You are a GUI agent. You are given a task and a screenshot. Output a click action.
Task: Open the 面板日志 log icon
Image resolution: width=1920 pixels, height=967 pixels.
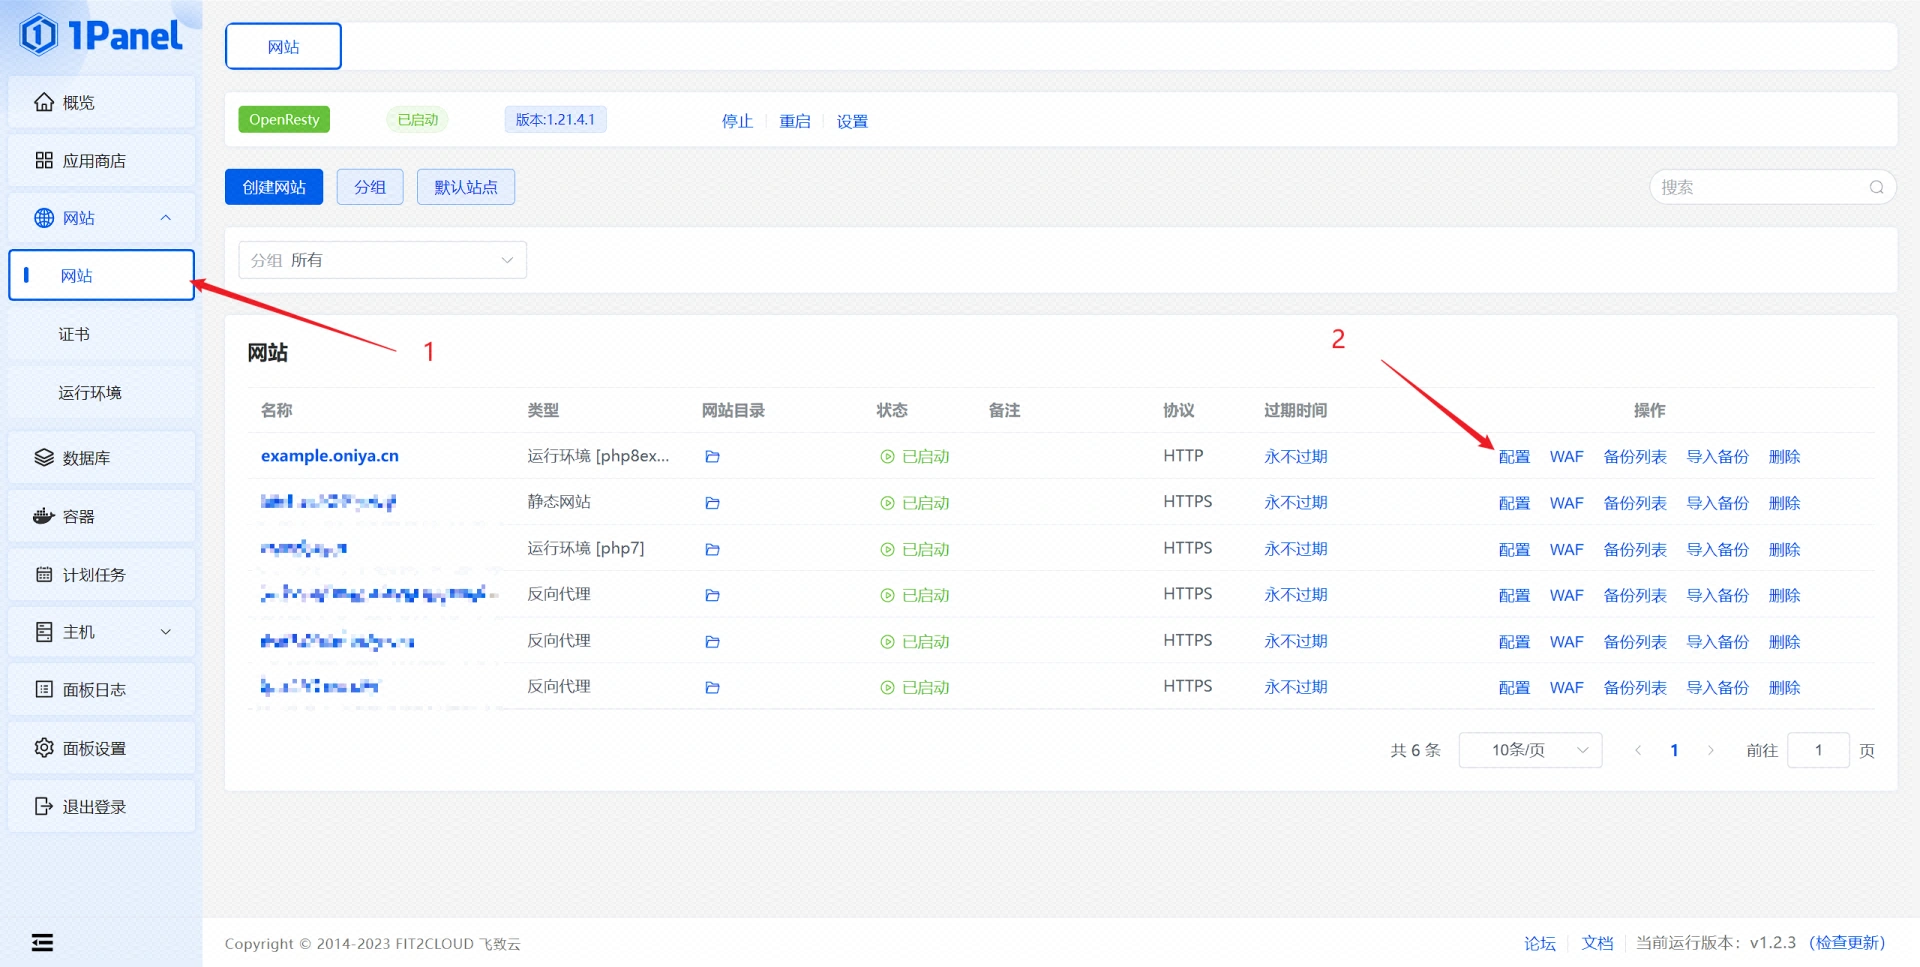pos(44,689)
